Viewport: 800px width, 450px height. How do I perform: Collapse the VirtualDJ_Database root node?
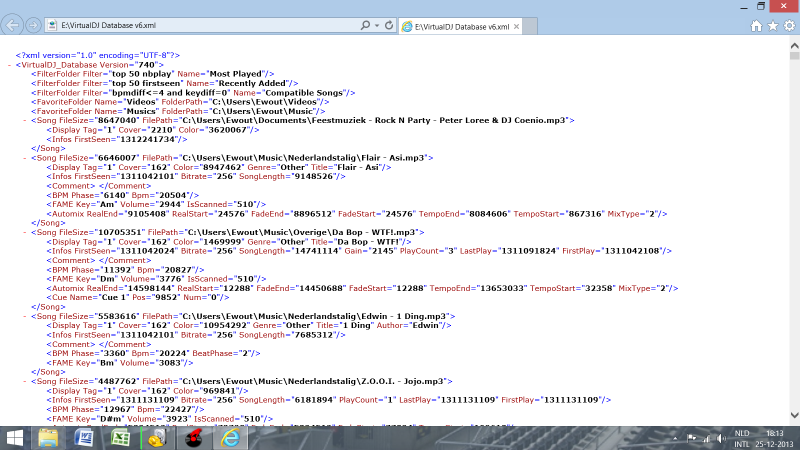10,65
